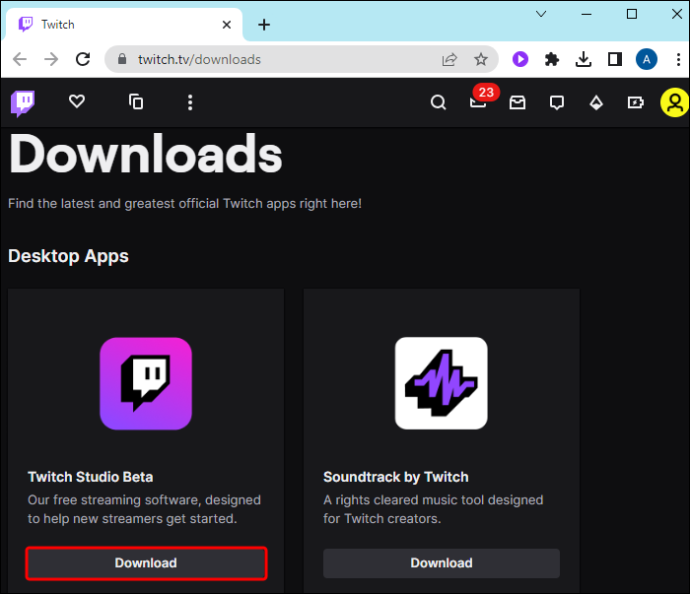Open notifications inbox with 23 badge

click(x=478, y=102)
